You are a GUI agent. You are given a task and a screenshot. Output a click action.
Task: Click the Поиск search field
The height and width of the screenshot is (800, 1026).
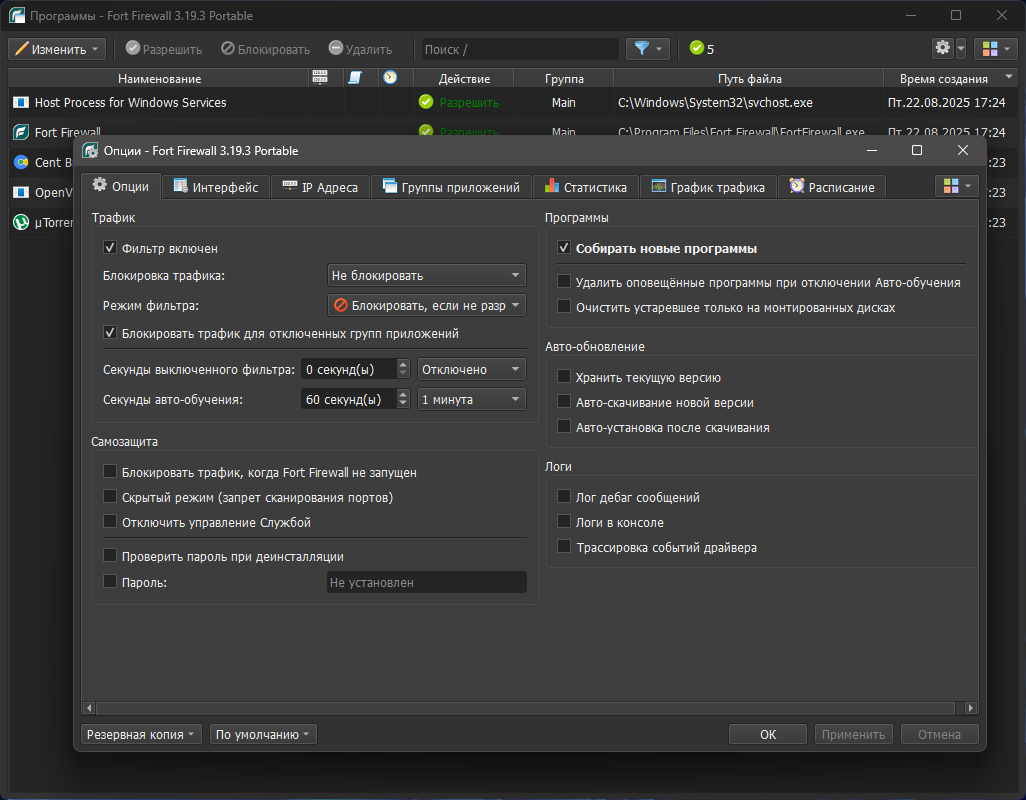tap(520, 49)
